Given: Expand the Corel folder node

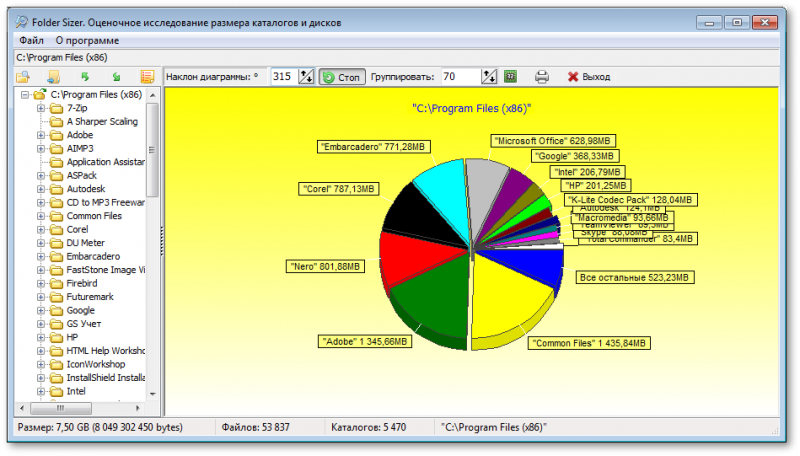Looking at the screenshot, I should point(41,230).
